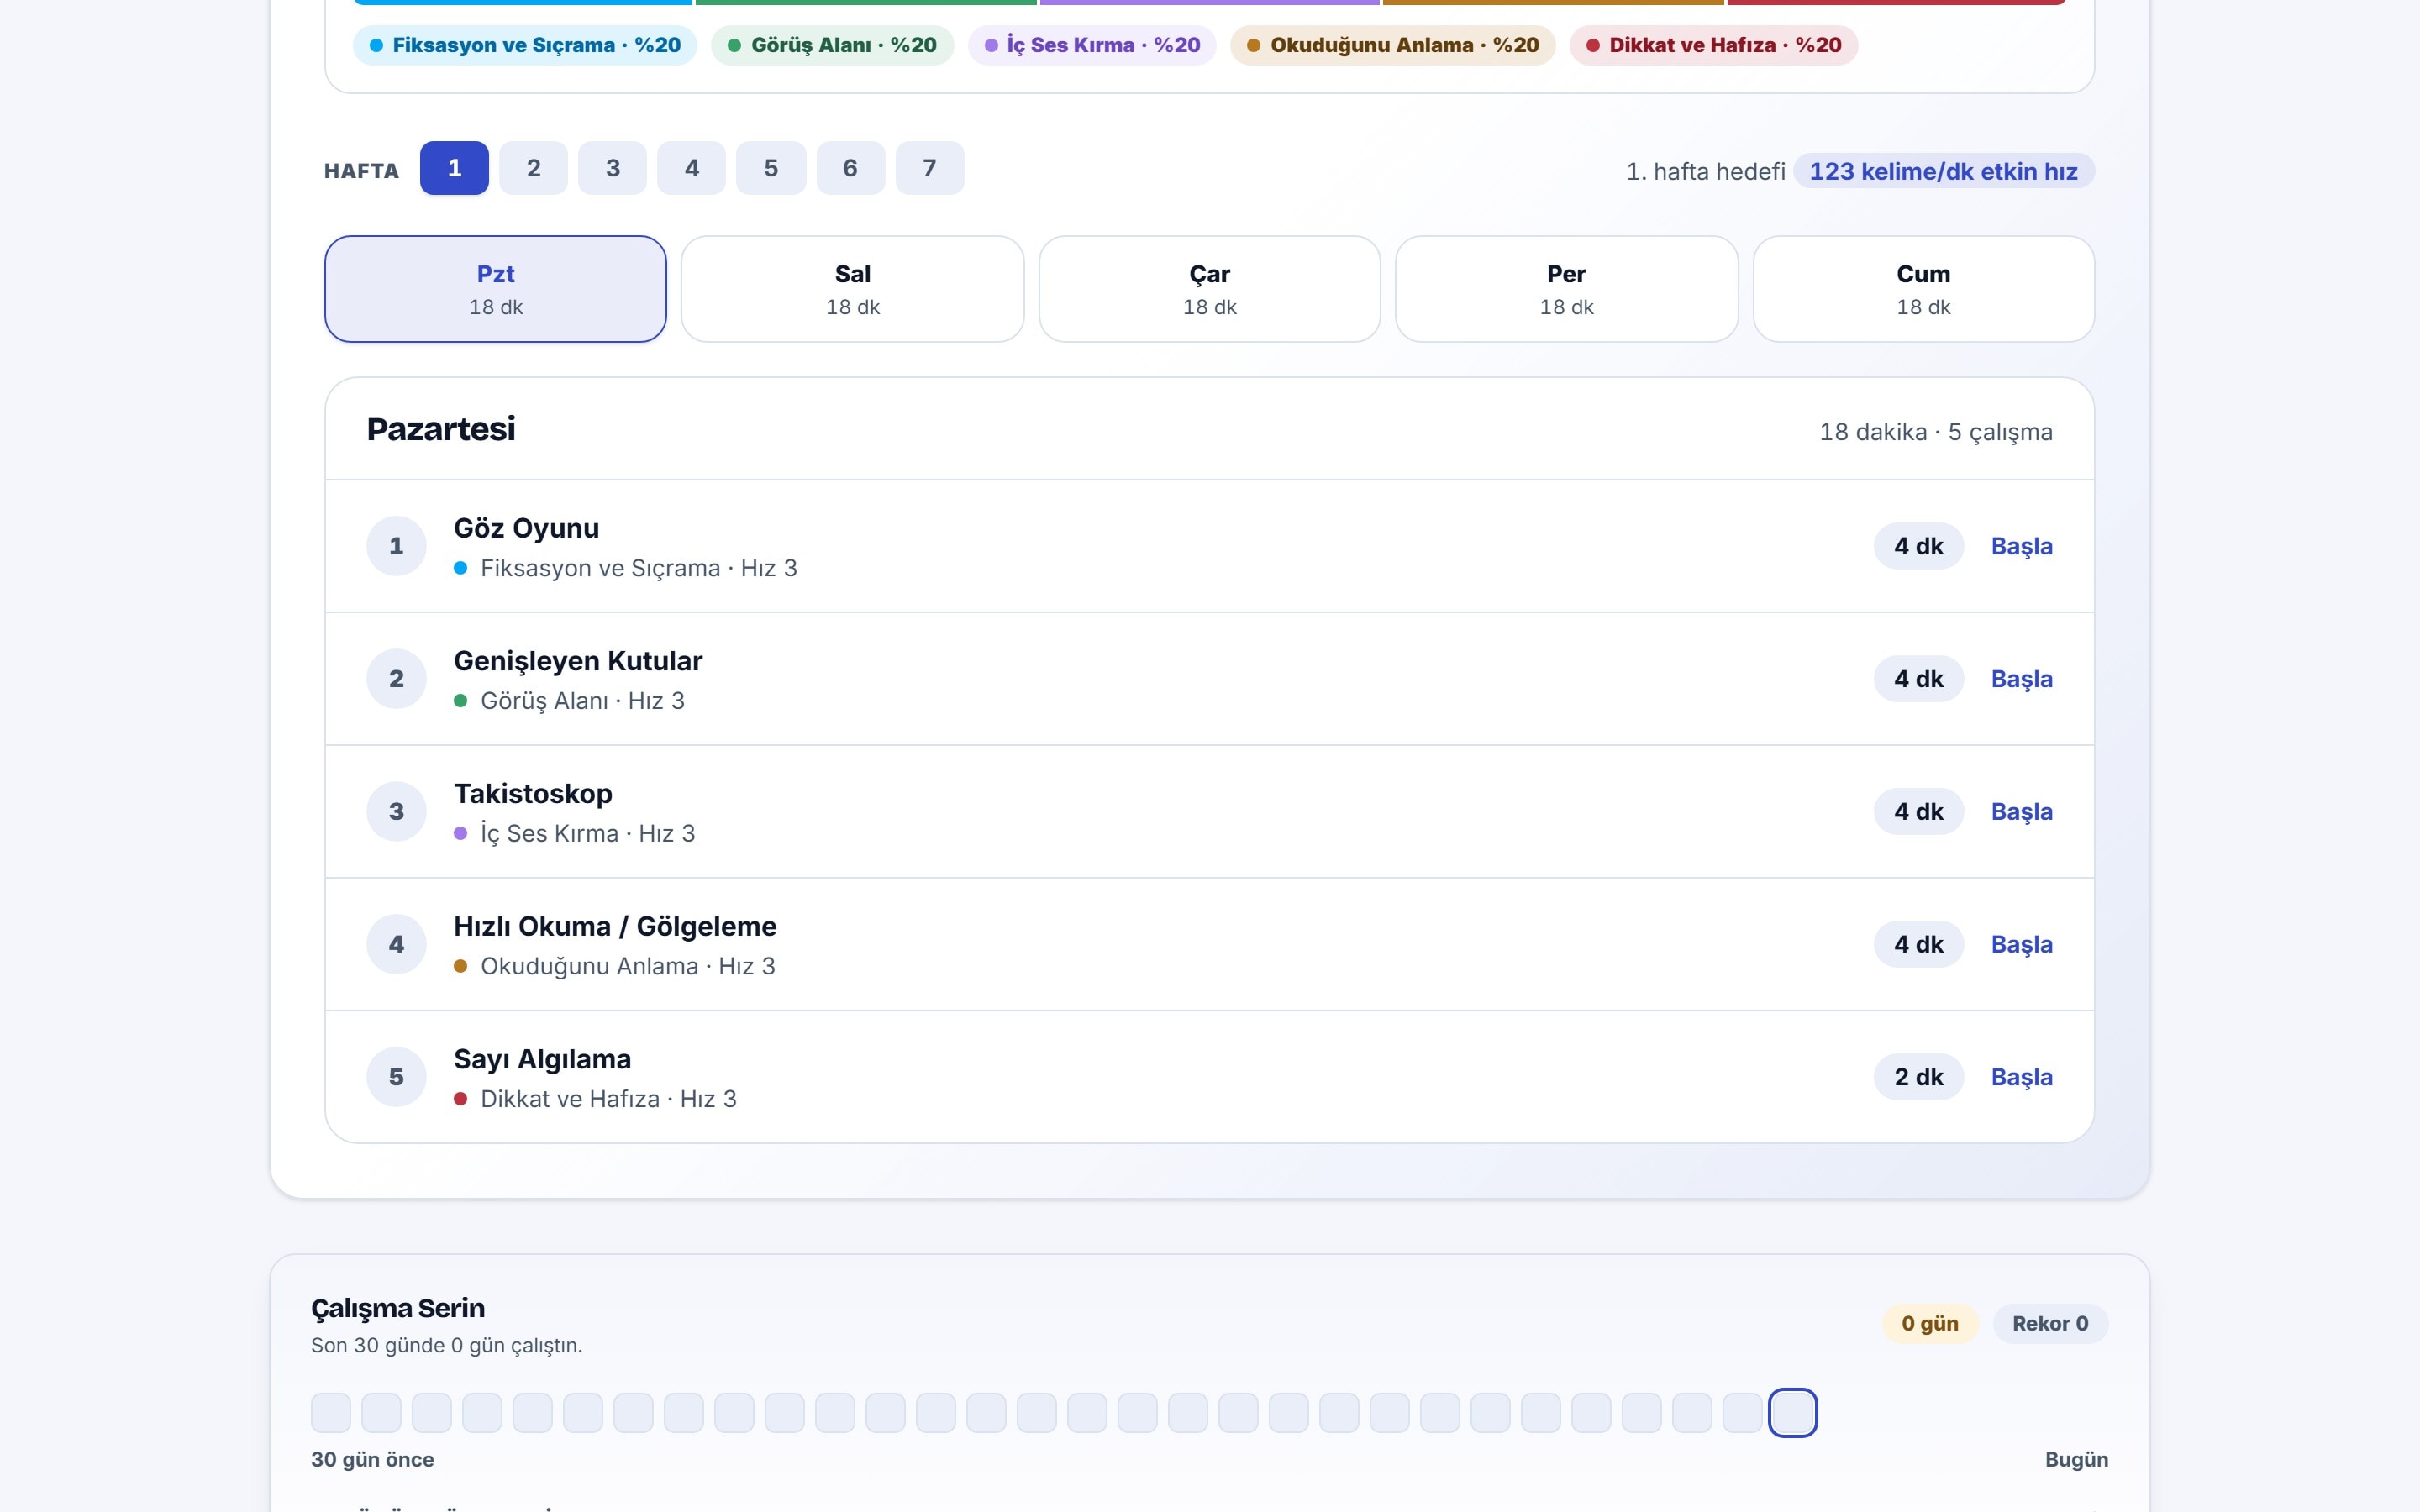Click the 4 dk badge for Takistoskop
This screenshot has height=1512, width=2420.
(1919, 812)
